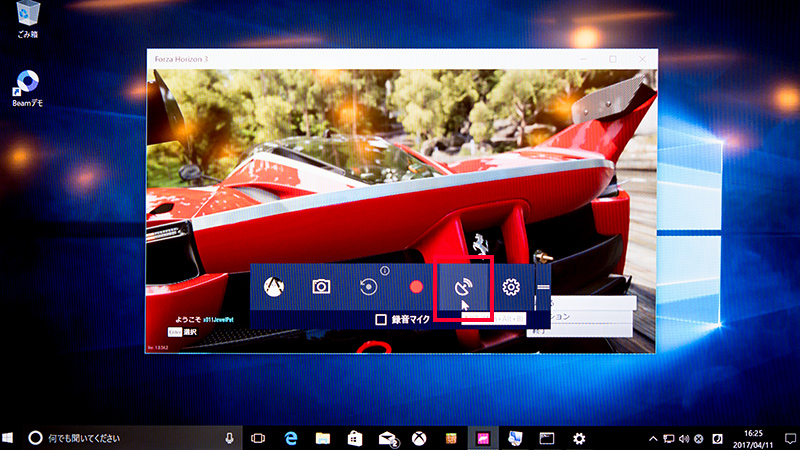
Task: Open the command window taskbar icon
Action: point(546,438)
